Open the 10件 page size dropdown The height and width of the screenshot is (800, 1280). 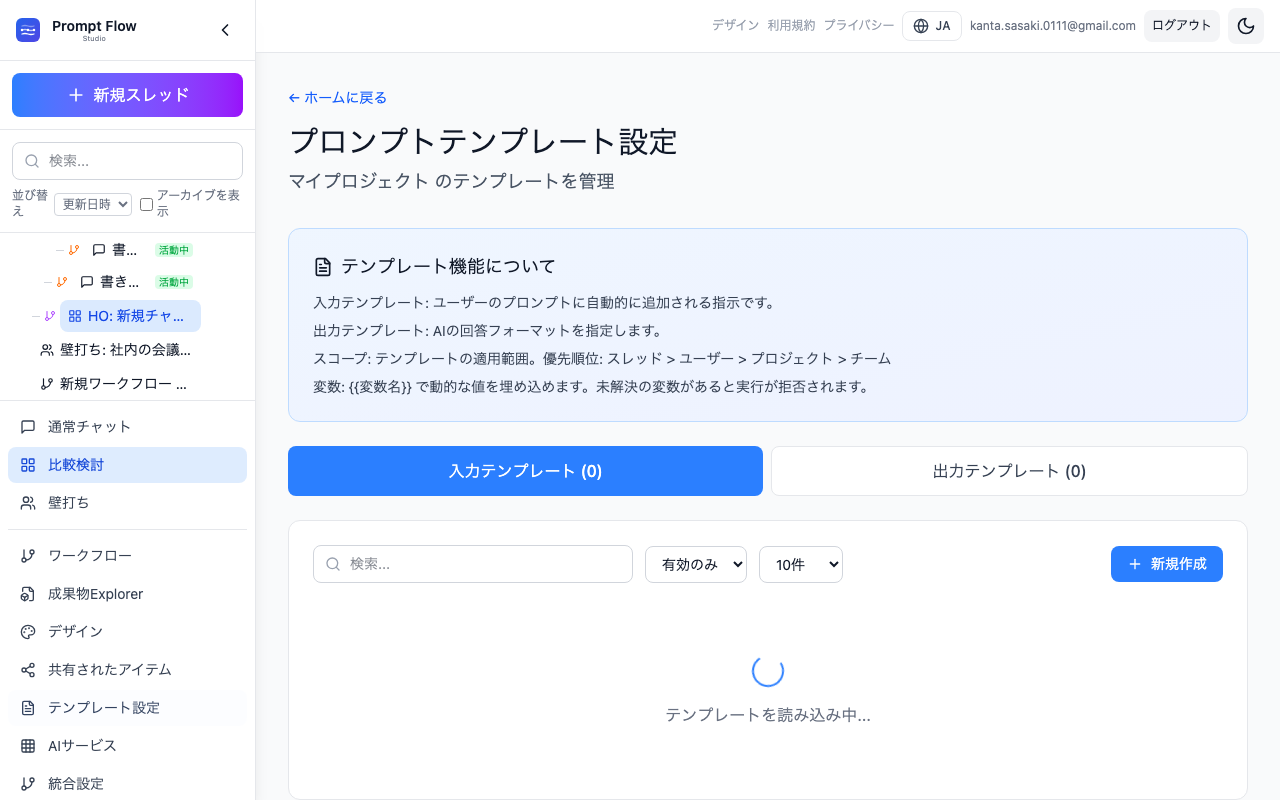(801, 564)
